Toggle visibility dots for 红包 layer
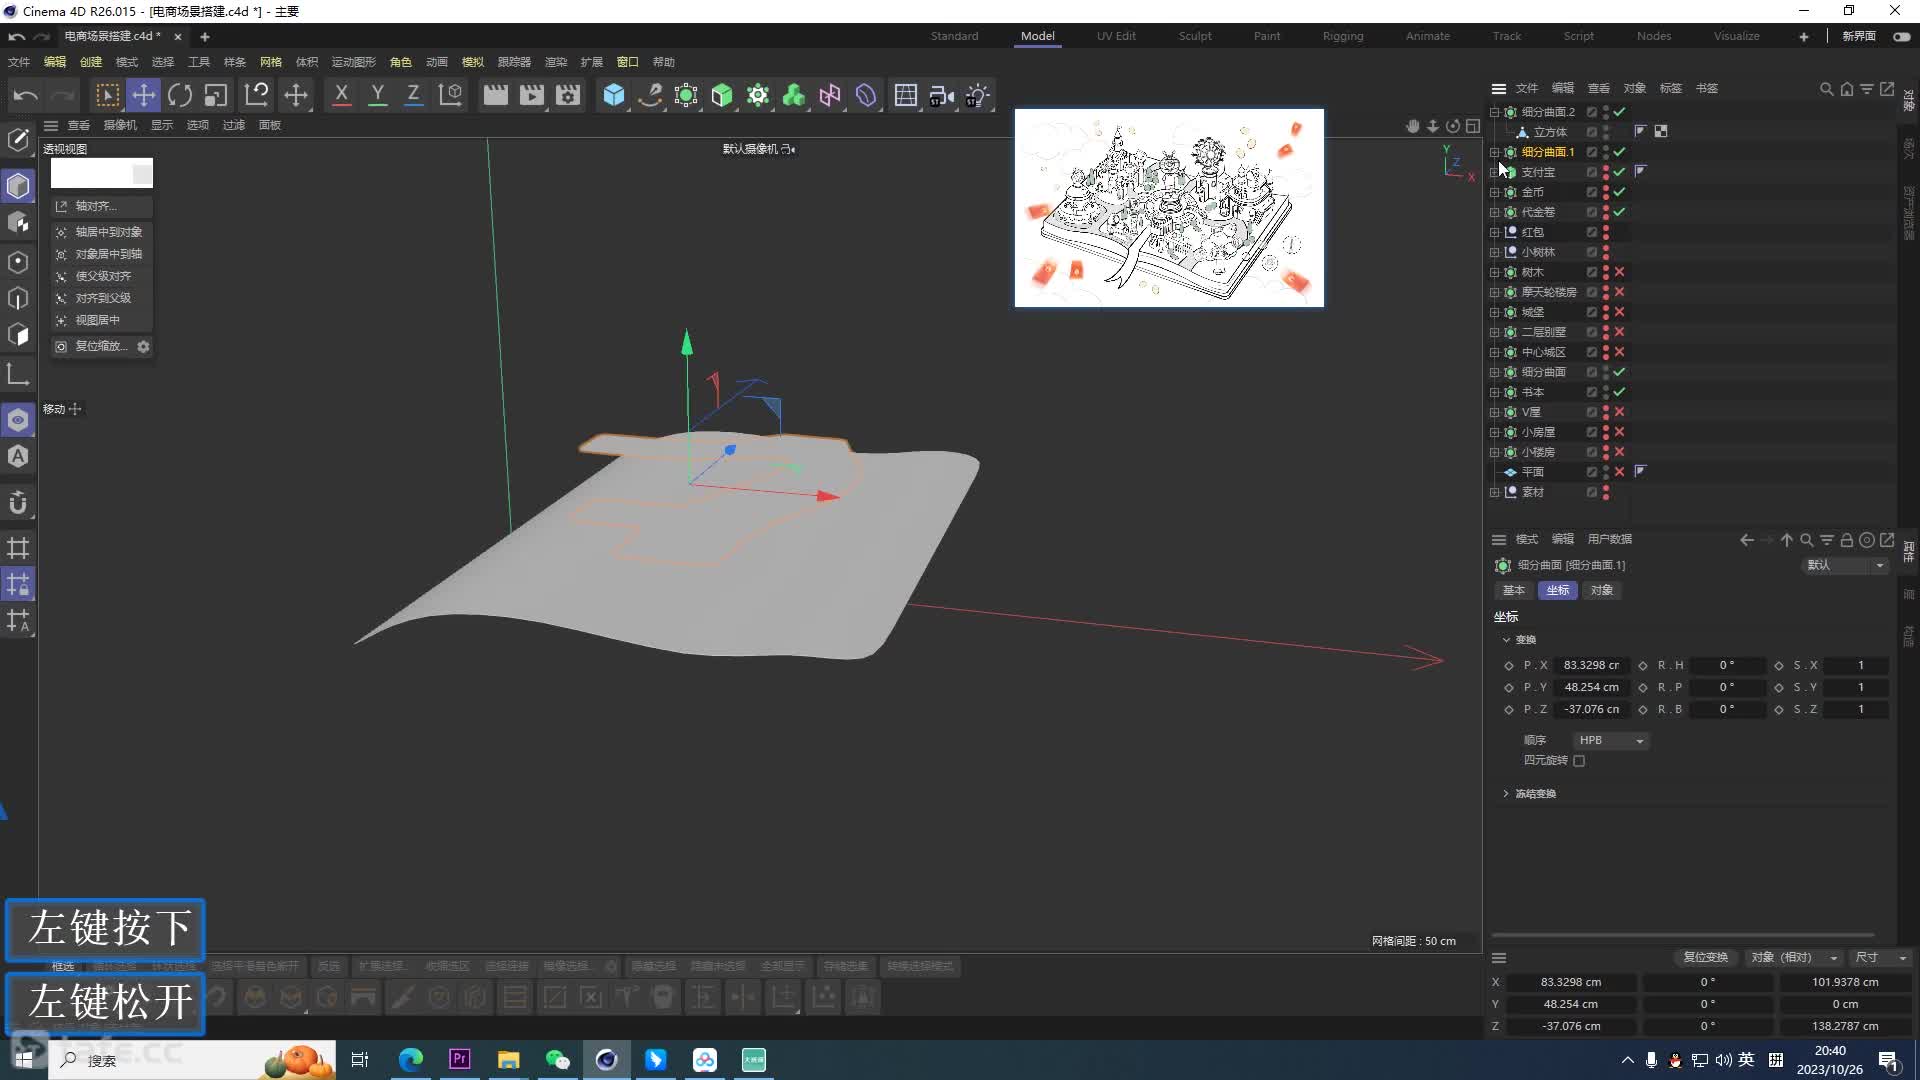Screen dimensions: 1920x1080 coord(1606,232)
